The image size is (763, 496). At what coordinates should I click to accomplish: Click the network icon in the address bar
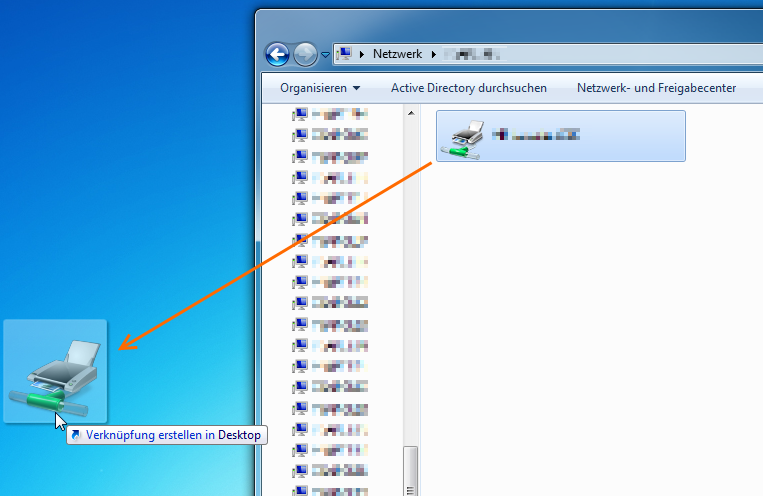click(x=344, y=54)
